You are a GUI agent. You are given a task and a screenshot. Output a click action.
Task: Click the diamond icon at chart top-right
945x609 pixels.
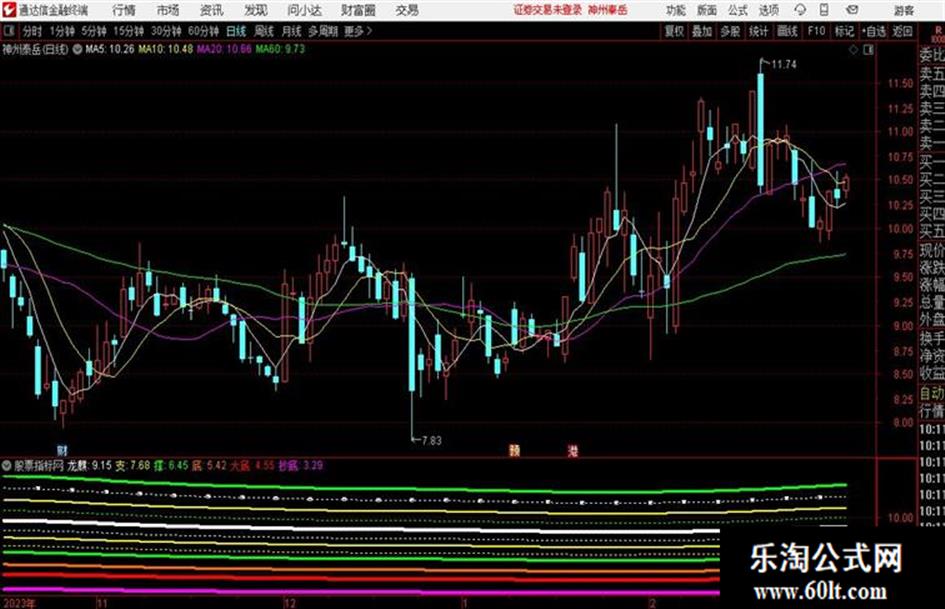853,50
